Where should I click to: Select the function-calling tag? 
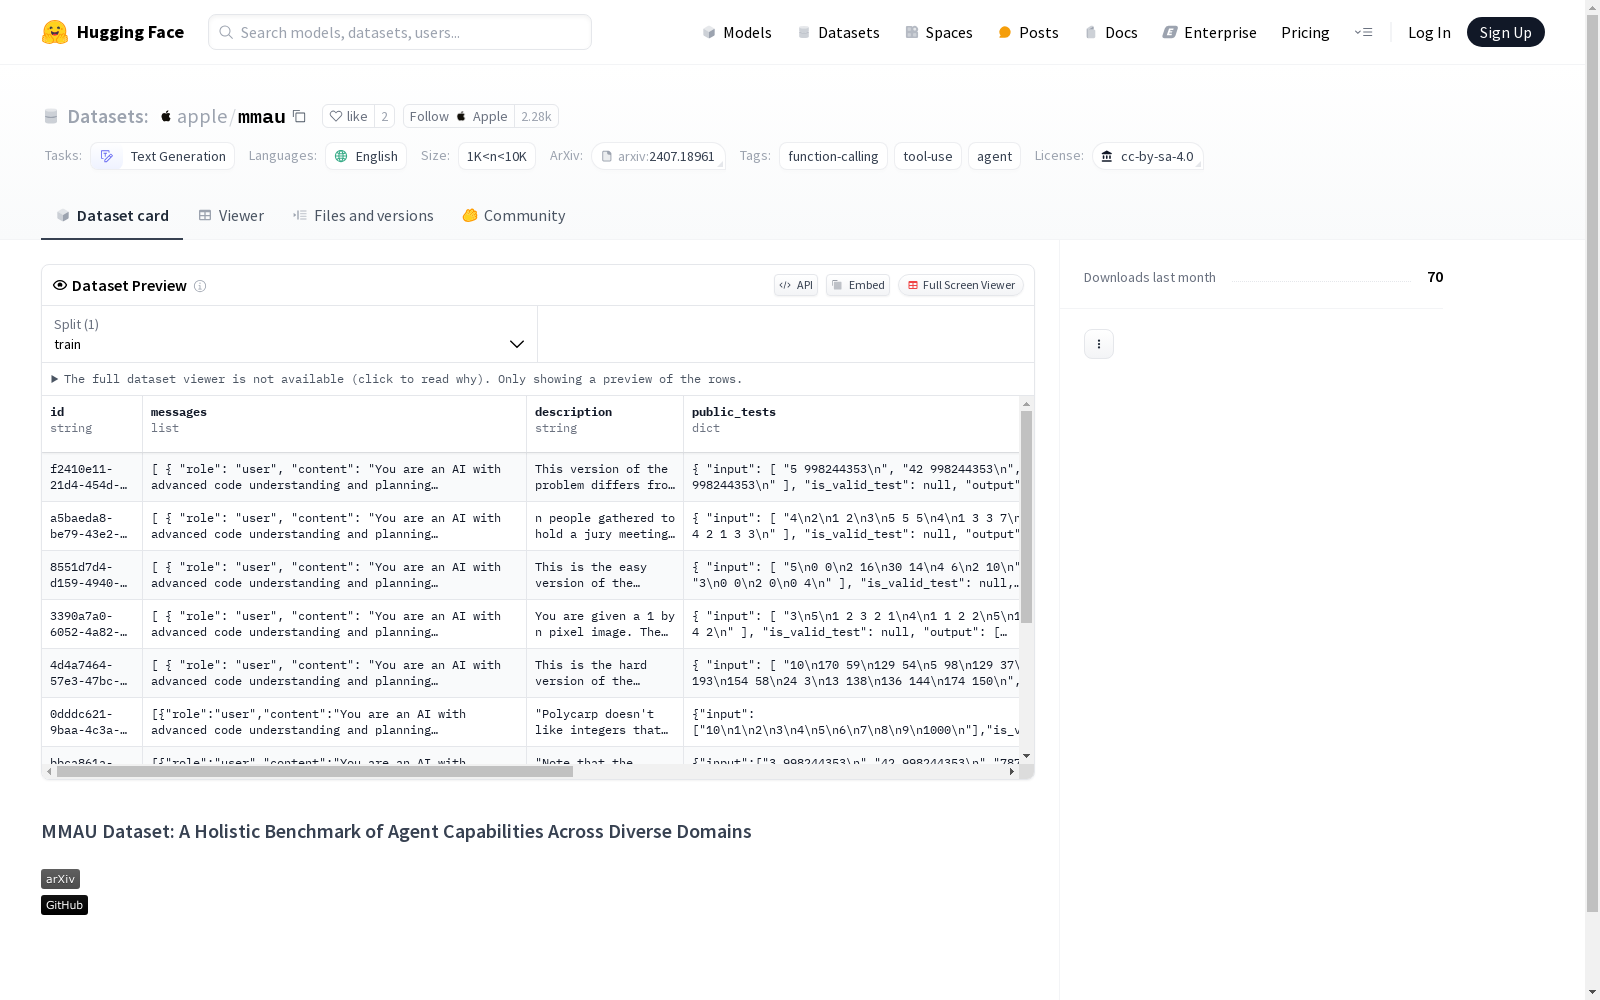(x=833, y=156)
